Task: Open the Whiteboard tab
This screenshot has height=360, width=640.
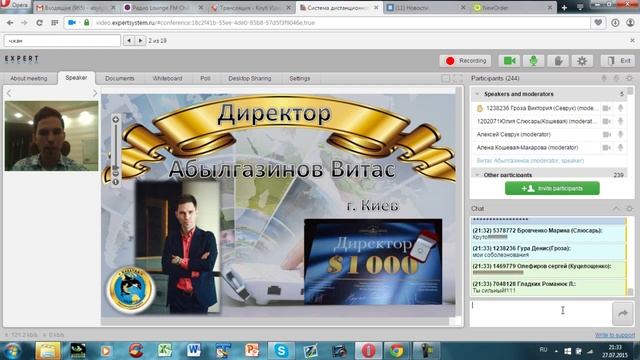Action: [167, 78]
